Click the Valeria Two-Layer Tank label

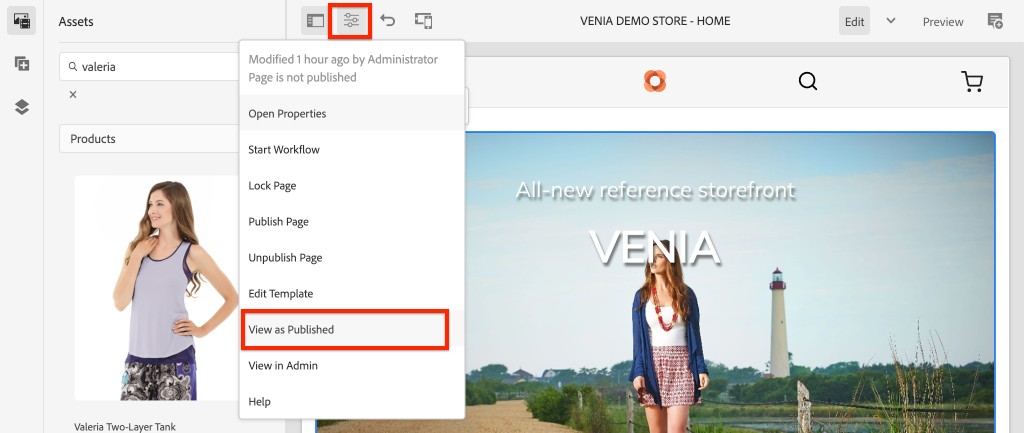[125, 426]
